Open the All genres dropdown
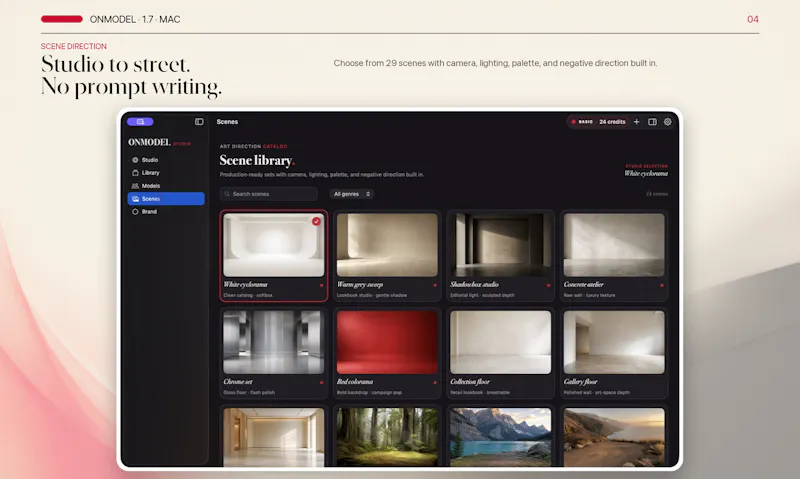The image size is (800, 479). click(352, 194)
